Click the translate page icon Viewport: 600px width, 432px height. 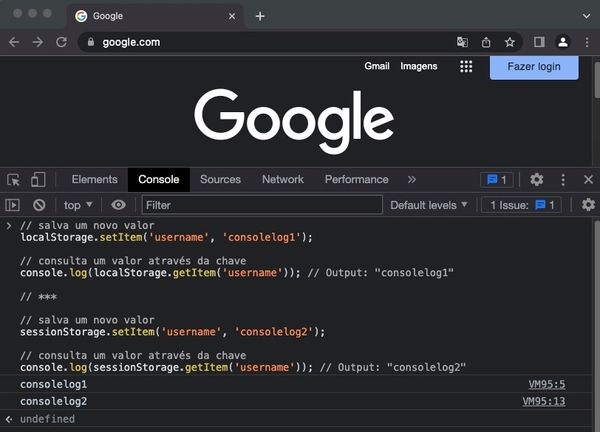pyautogui.click(x=462, y=42)
